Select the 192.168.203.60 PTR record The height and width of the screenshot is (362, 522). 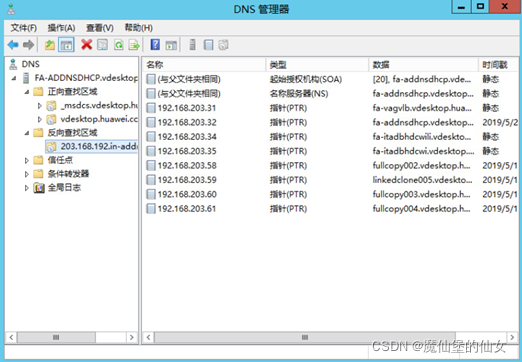(187, 194)
